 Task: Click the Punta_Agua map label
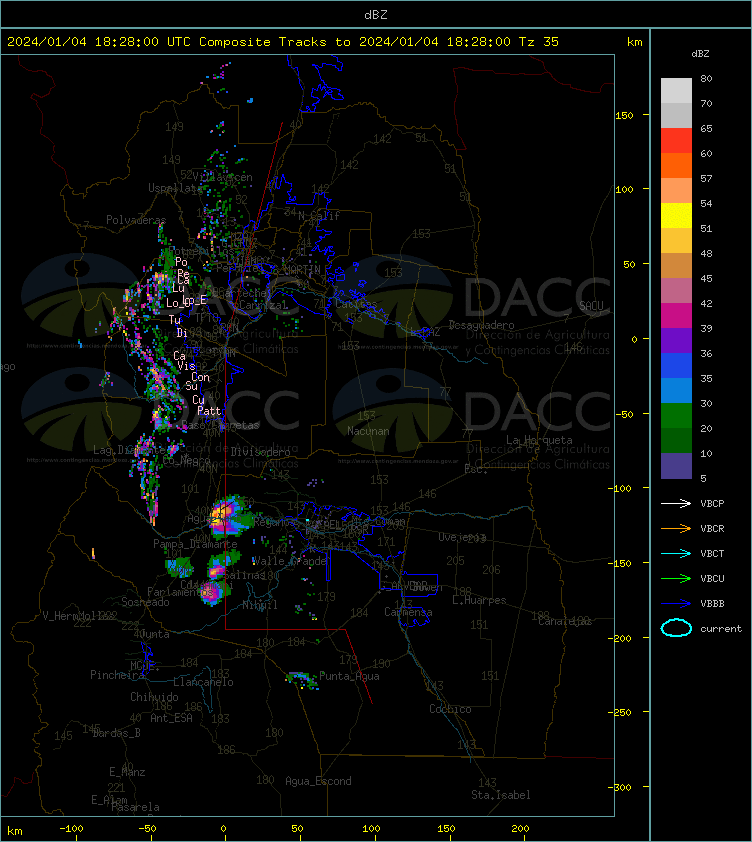[x=349, y=676]
